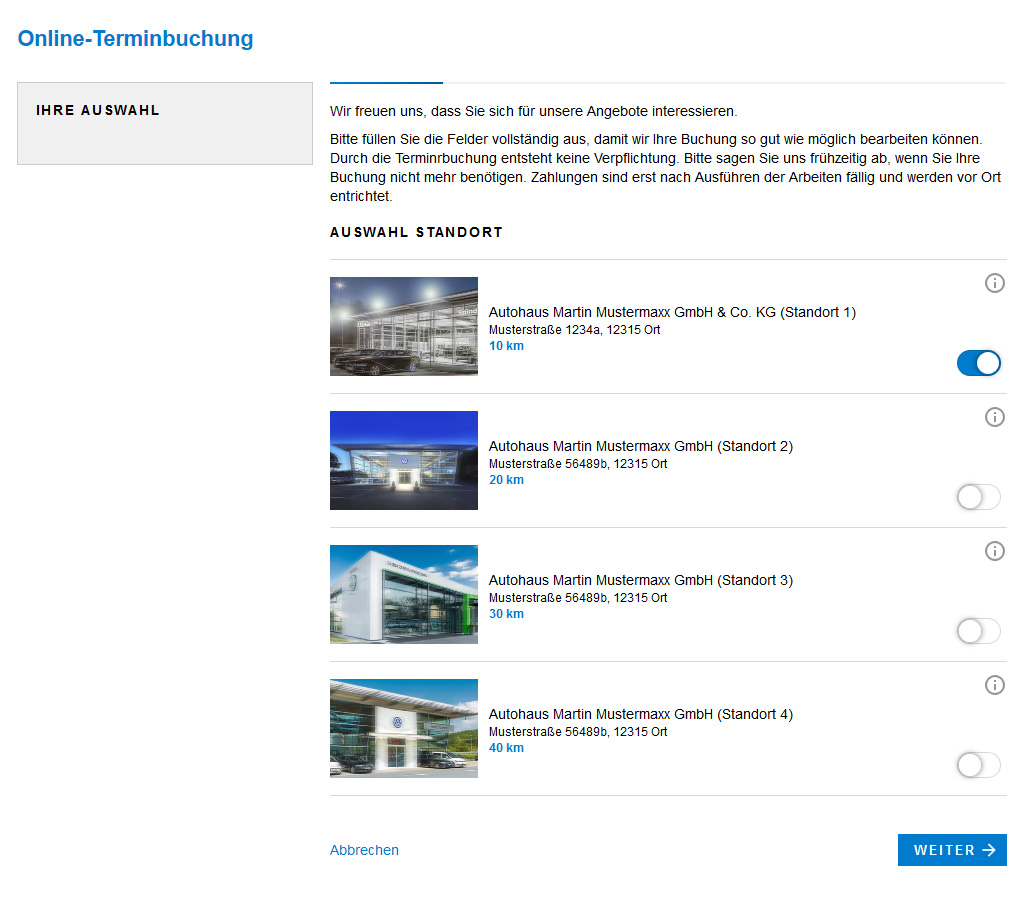The width and height of the screenshot is (1024, 898).
Task: Open info icon for Standort 3
Action: [994, 551]
